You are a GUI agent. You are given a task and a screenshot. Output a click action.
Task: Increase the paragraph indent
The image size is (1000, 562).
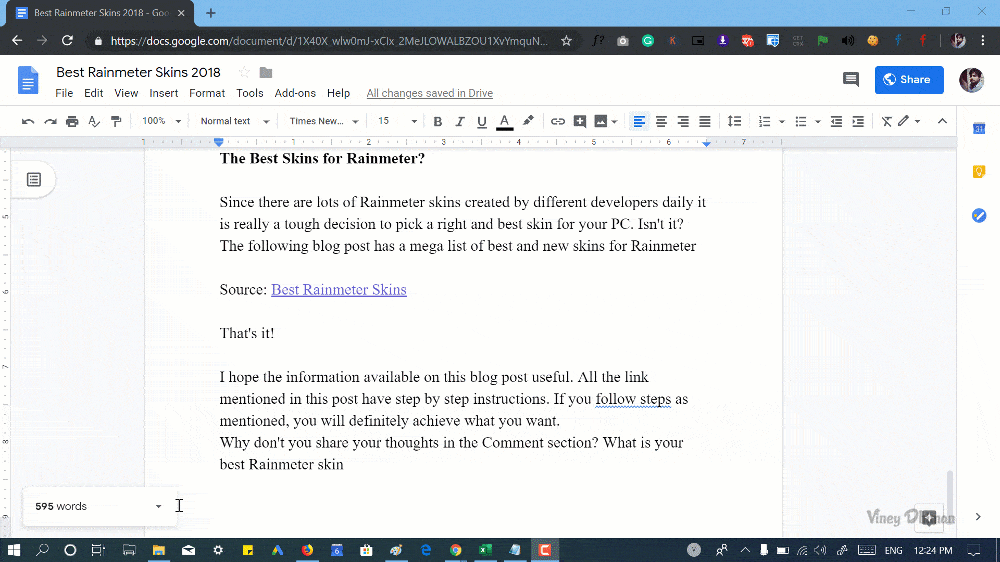[x=858, y=121]
